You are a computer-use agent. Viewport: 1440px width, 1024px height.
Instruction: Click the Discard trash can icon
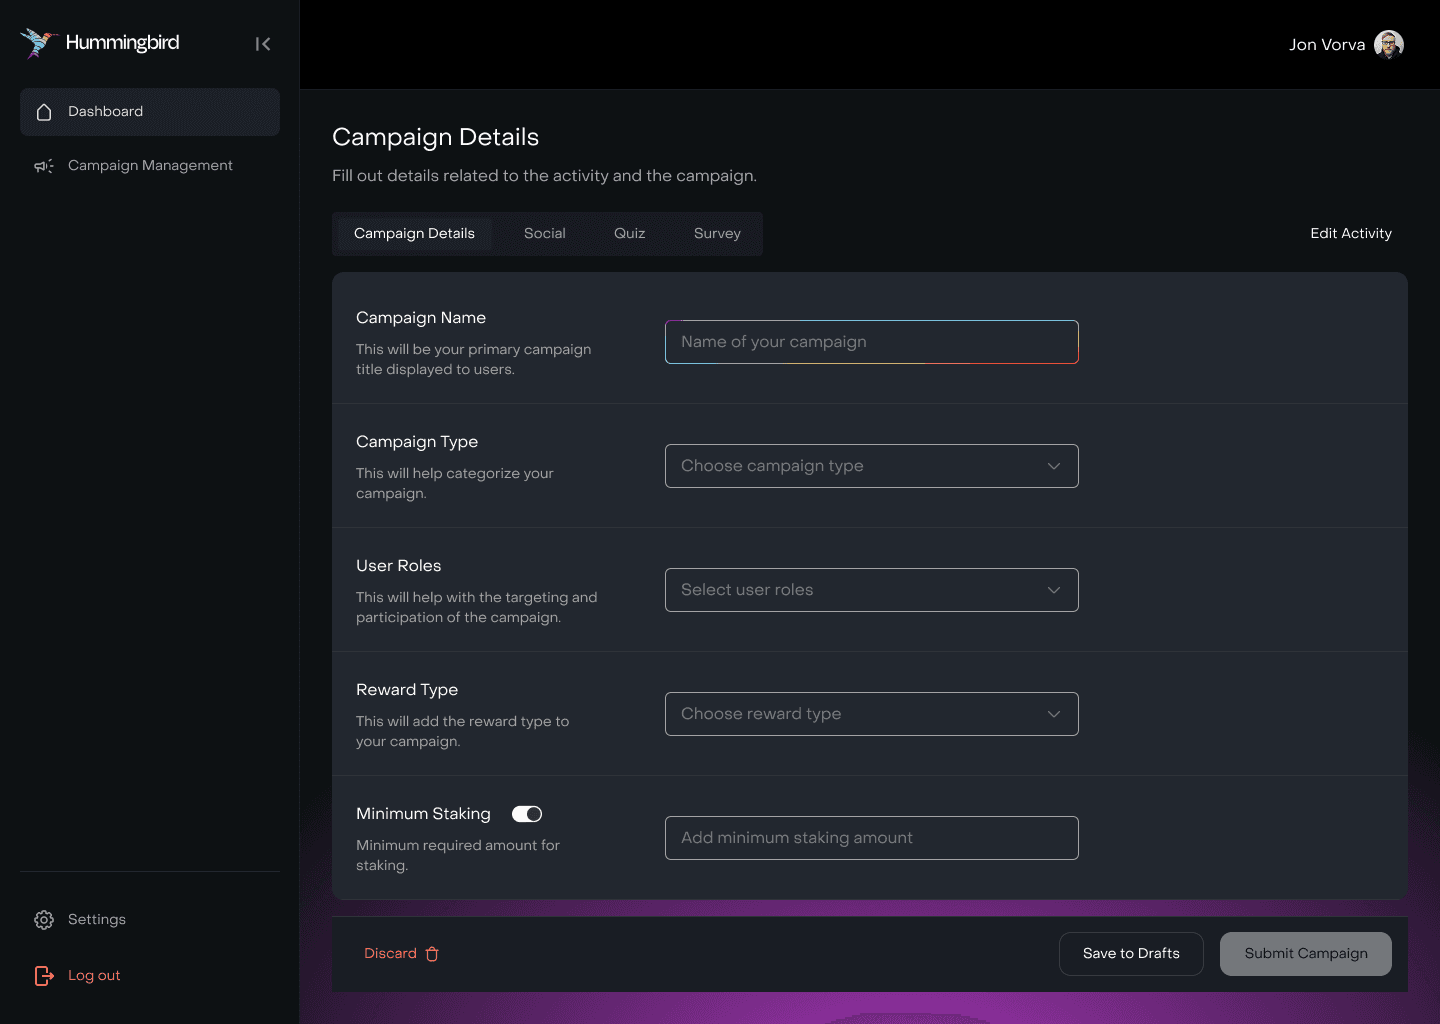432,954
